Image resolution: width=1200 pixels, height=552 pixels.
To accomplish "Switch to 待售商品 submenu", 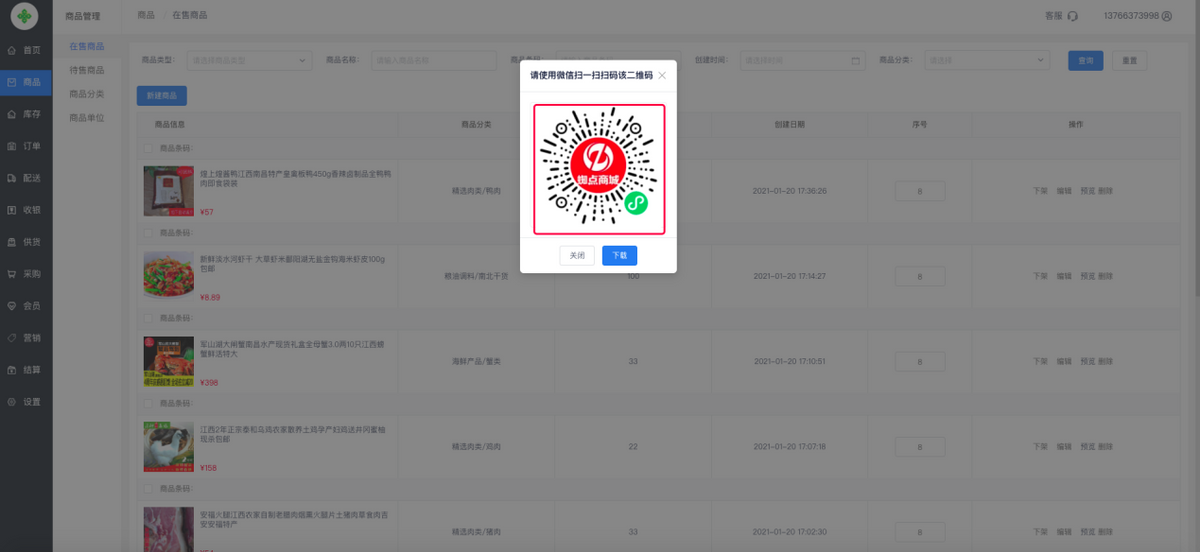I will coord(86,70).
